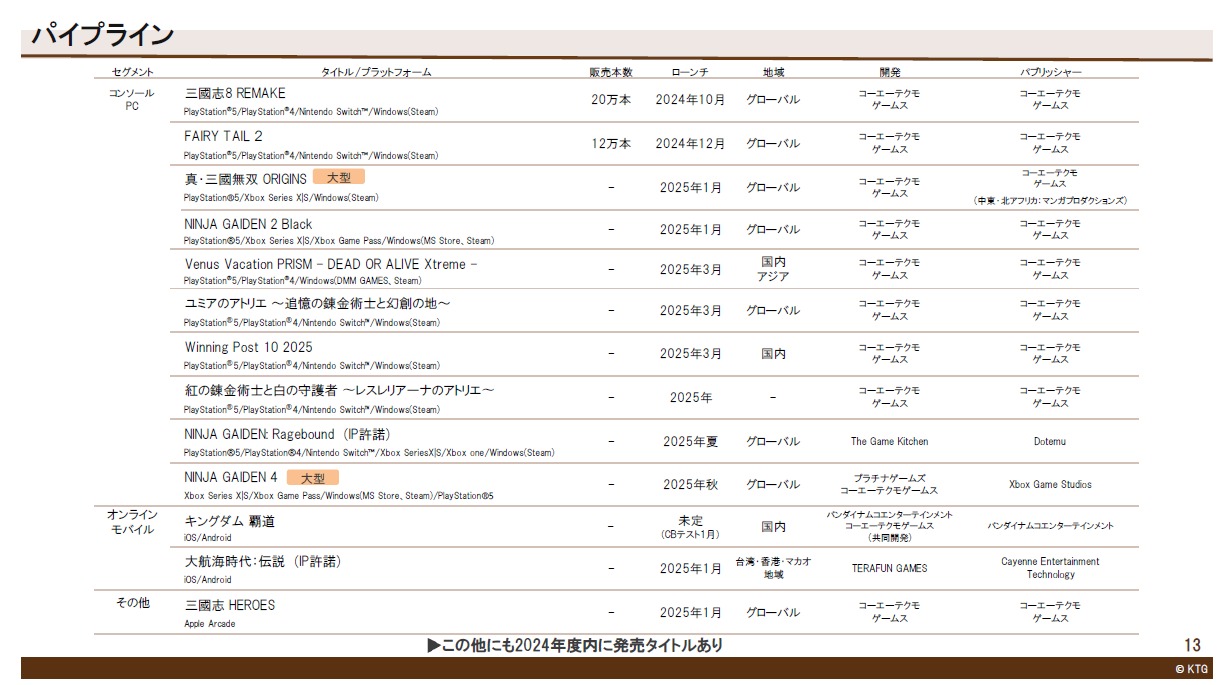Click the page number 13
The image size is (1221, 685).
[x=1192, y=646]
